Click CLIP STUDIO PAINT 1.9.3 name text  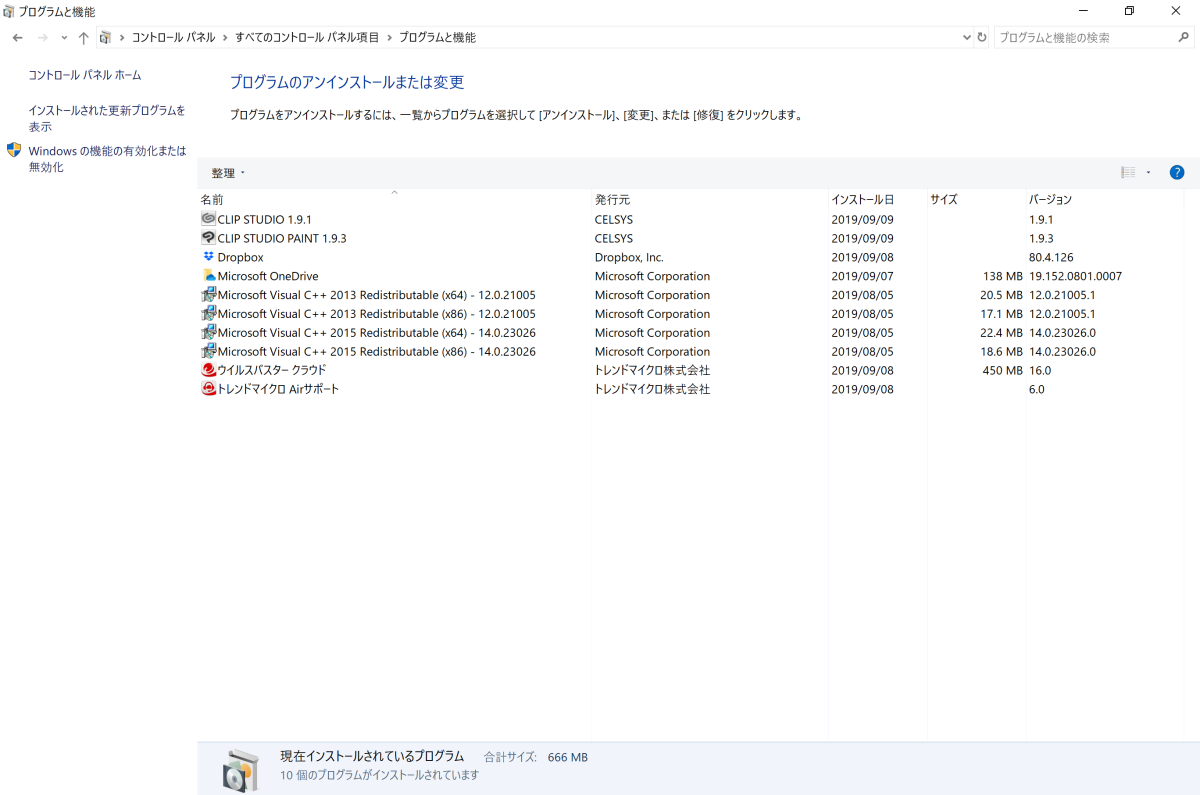point(282,238)
